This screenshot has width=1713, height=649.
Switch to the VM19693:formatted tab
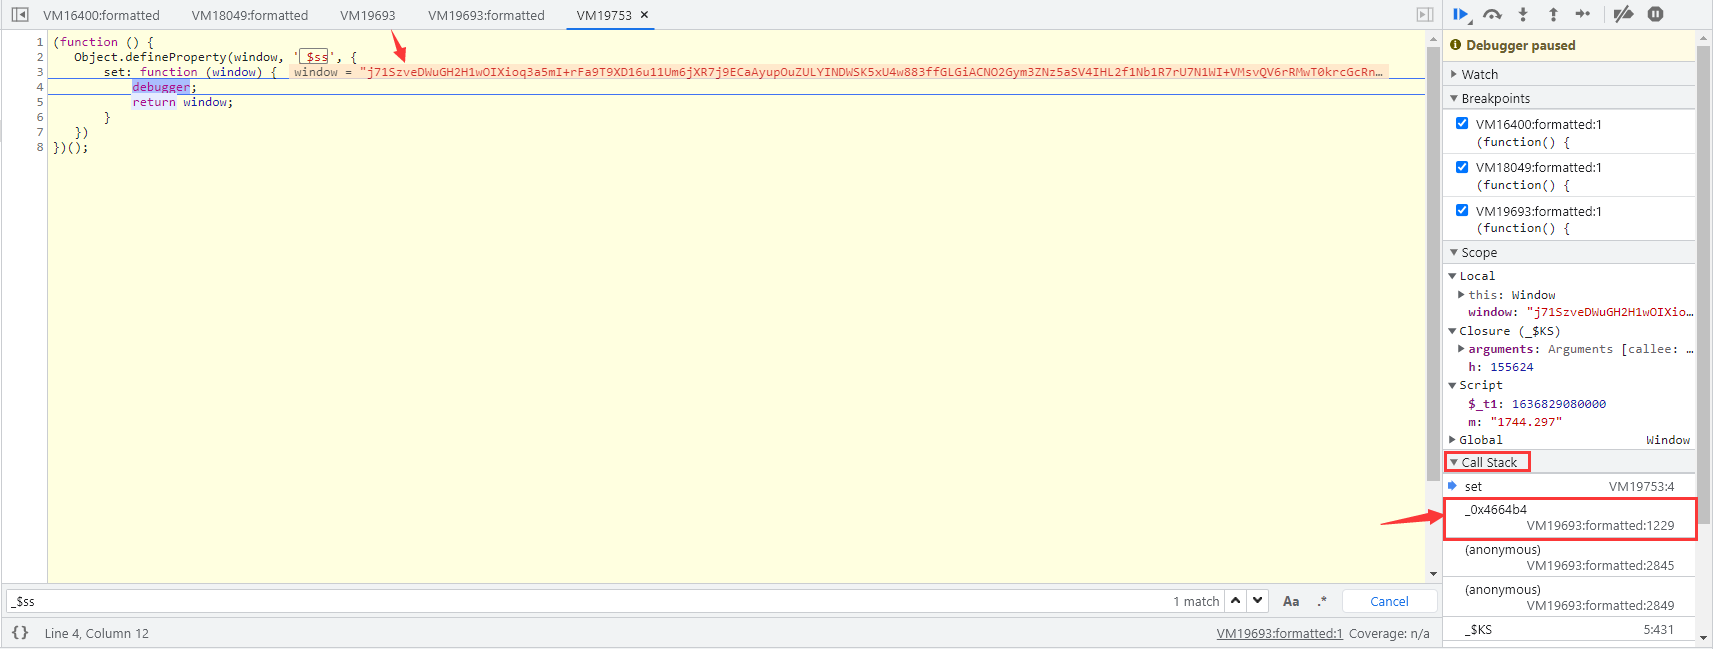[x=486, y=15]
